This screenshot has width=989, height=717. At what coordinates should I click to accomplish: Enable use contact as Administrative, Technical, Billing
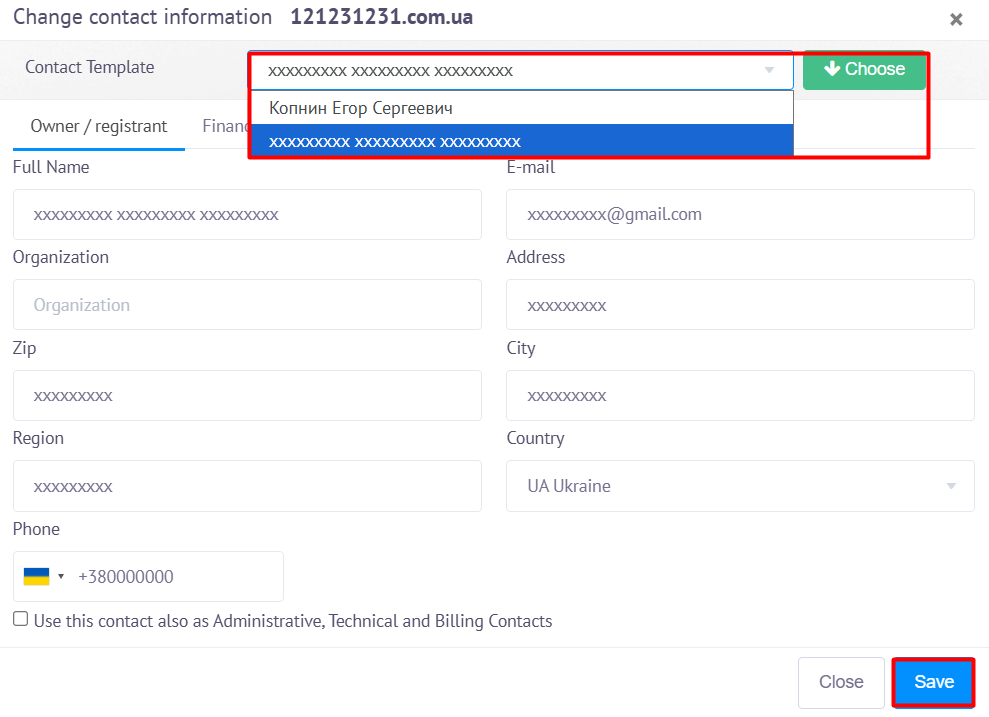(x=21, y=619)
